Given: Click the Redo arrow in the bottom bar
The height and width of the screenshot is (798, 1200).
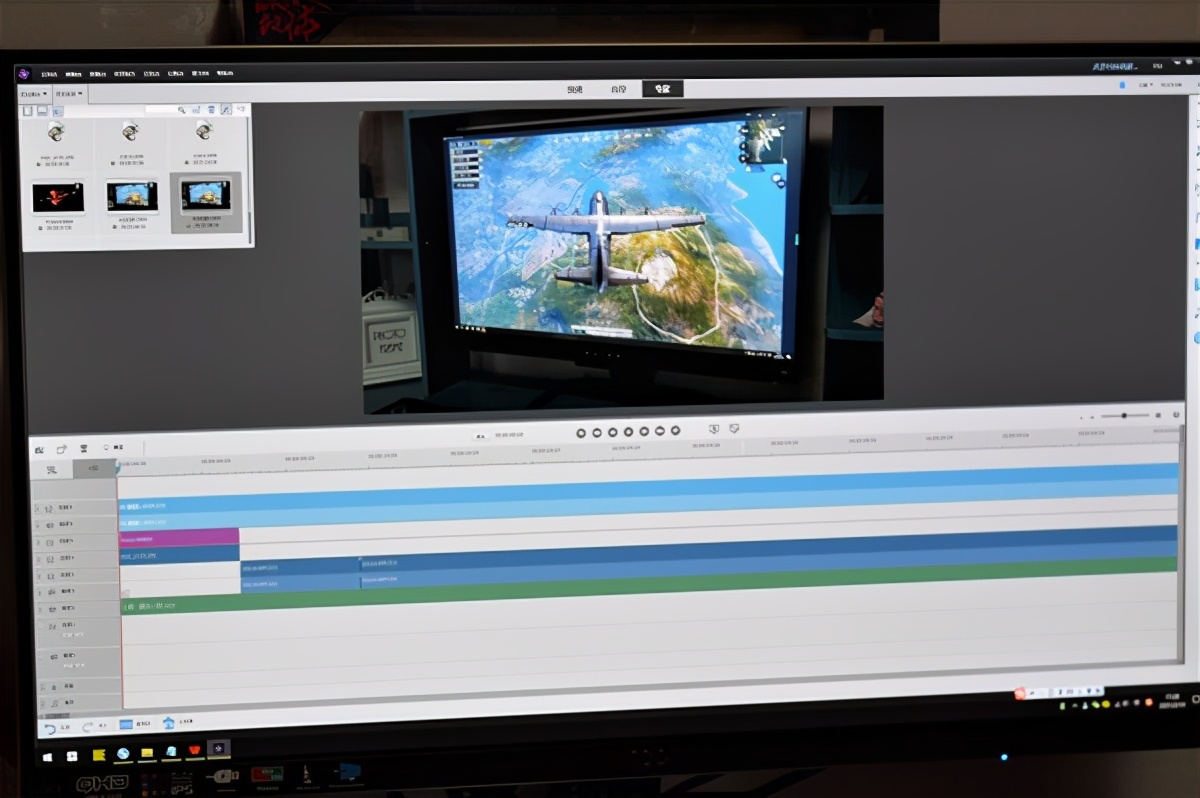Looking at the screenshot, I should (88, 726).
